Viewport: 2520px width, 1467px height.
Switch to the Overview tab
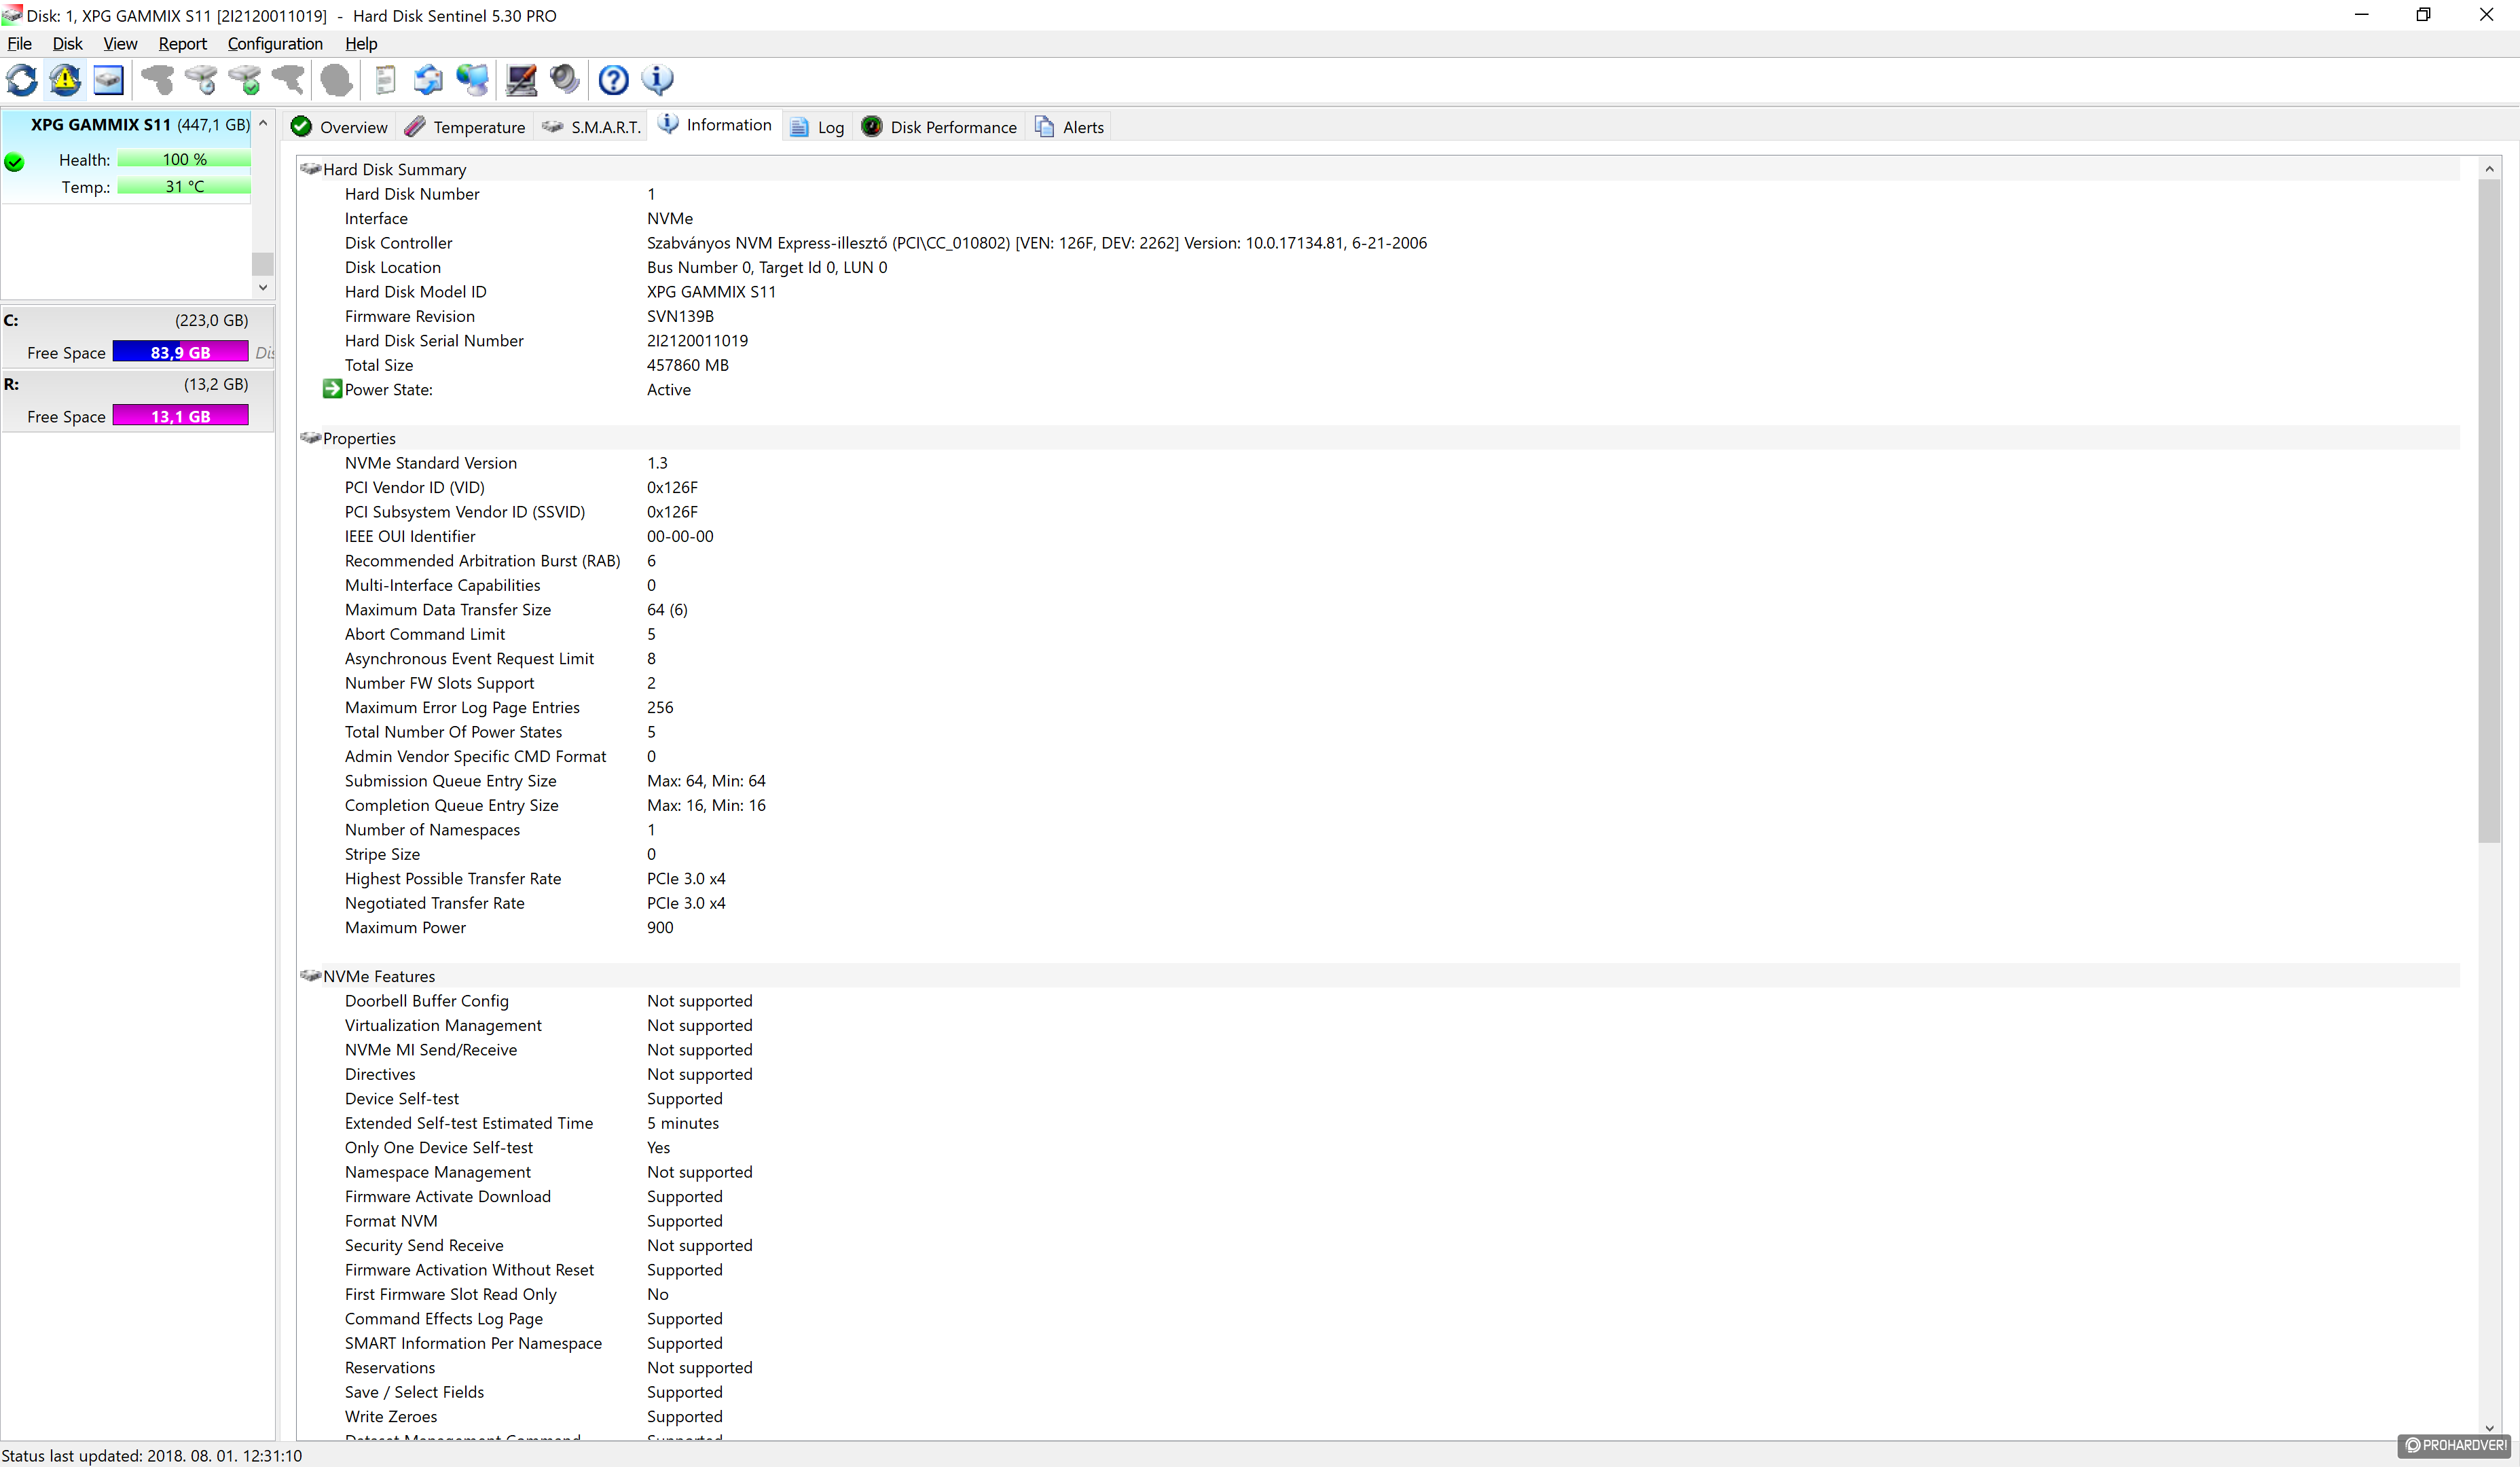(x=339, y=127)
